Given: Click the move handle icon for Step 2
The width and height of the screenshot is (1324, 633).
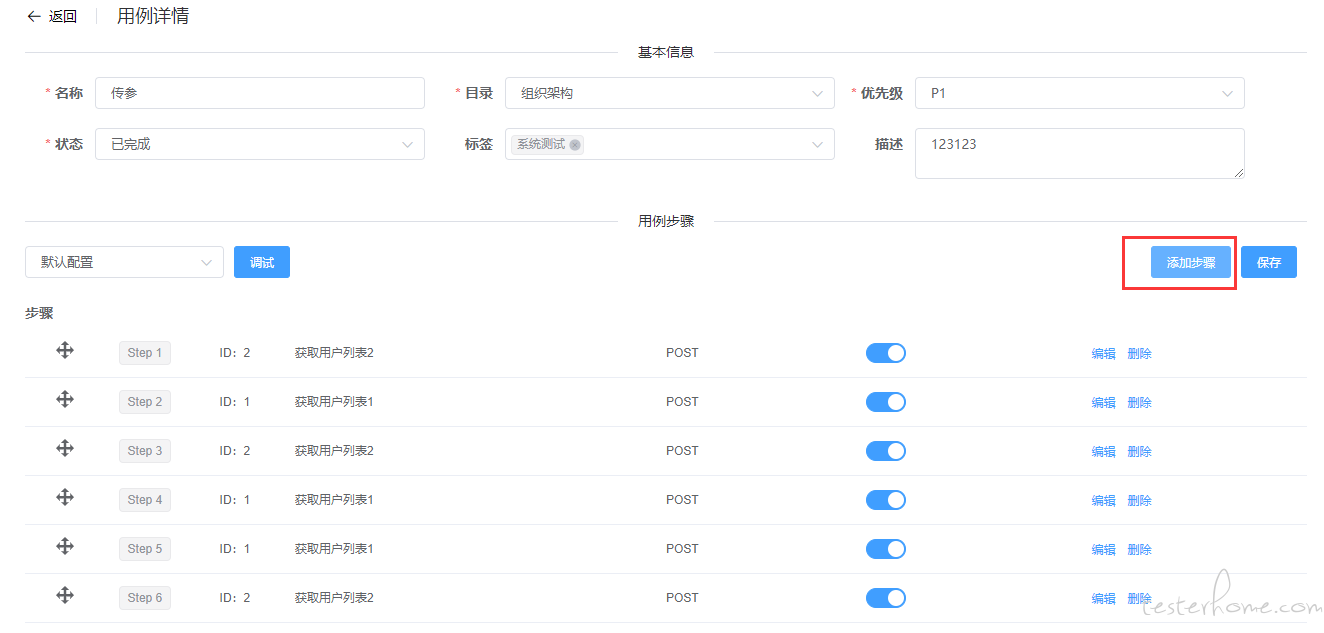Looking at the screenshot, I should [65, 399].
